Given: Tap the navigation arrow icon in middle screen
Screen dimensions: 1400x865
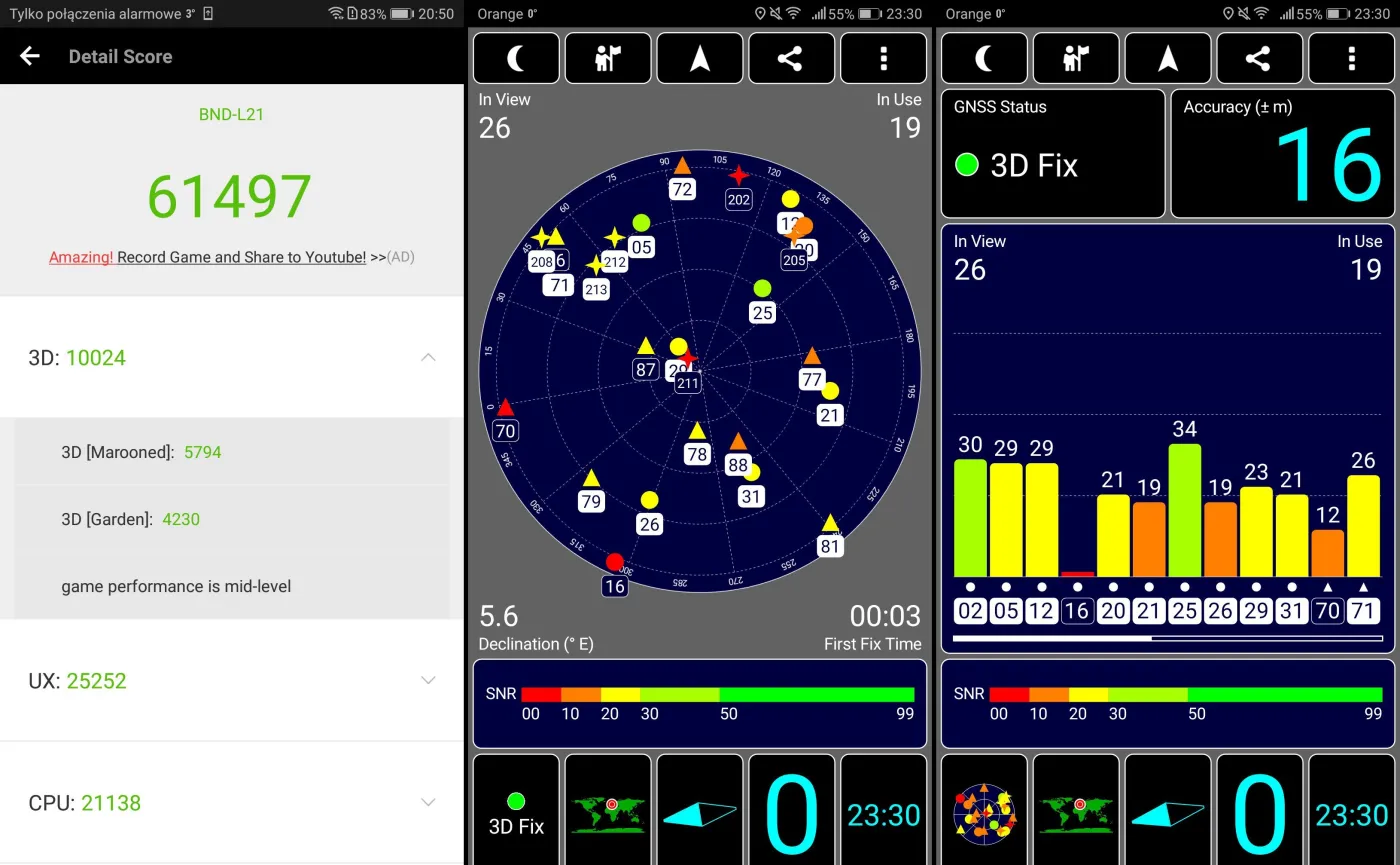Looking at the screenshot, I should (700, 58).
